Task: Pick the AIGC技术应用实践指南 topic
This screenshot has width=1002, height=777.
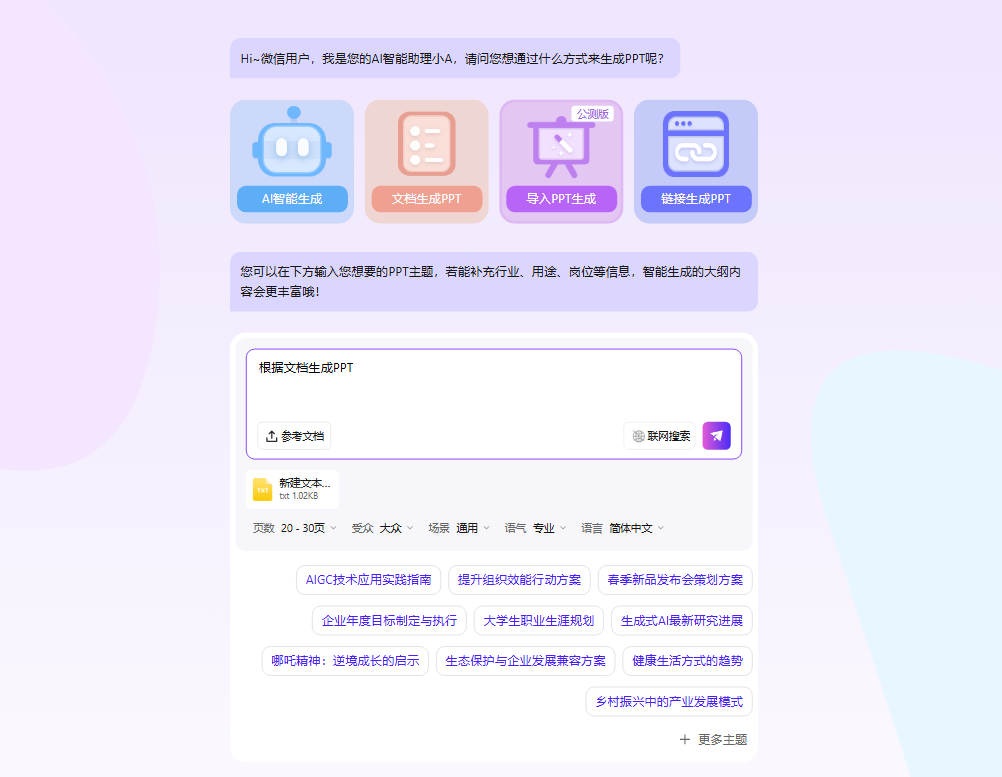Action: click(369, 580)
